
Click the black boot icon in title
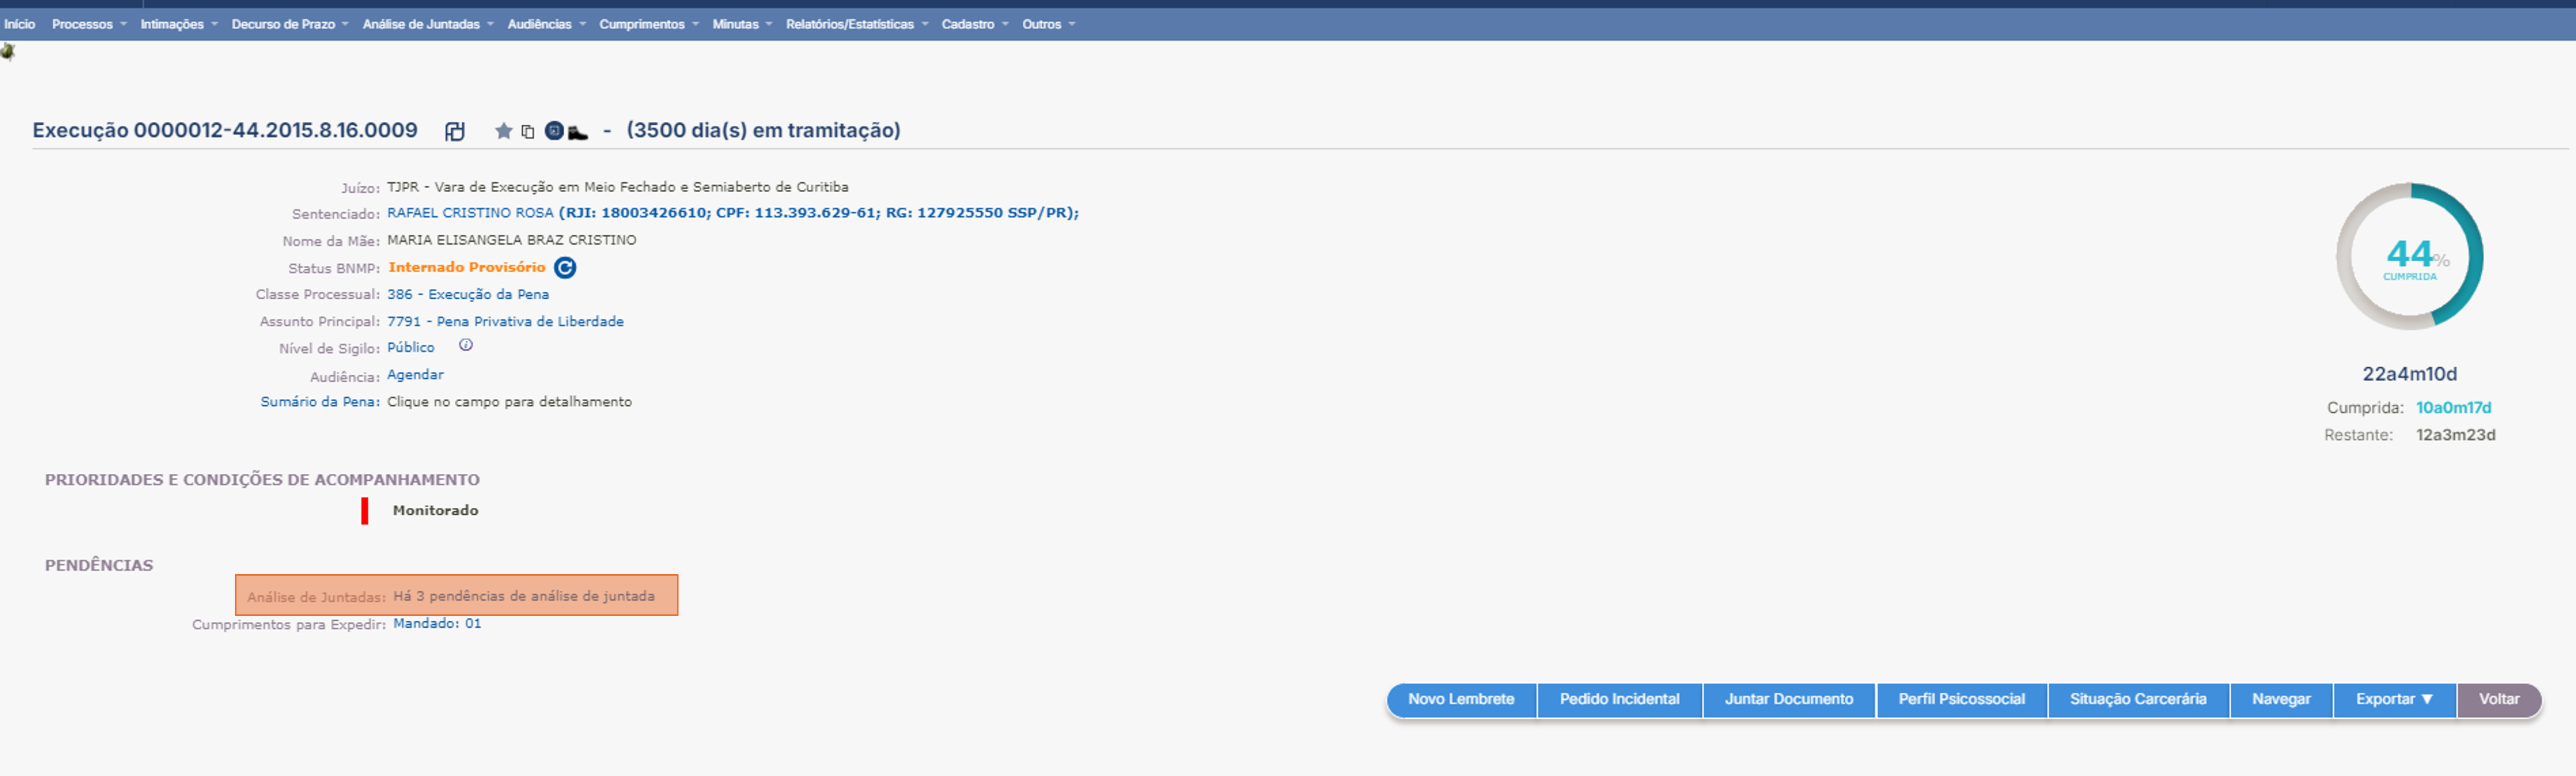(x=578, y=132)
